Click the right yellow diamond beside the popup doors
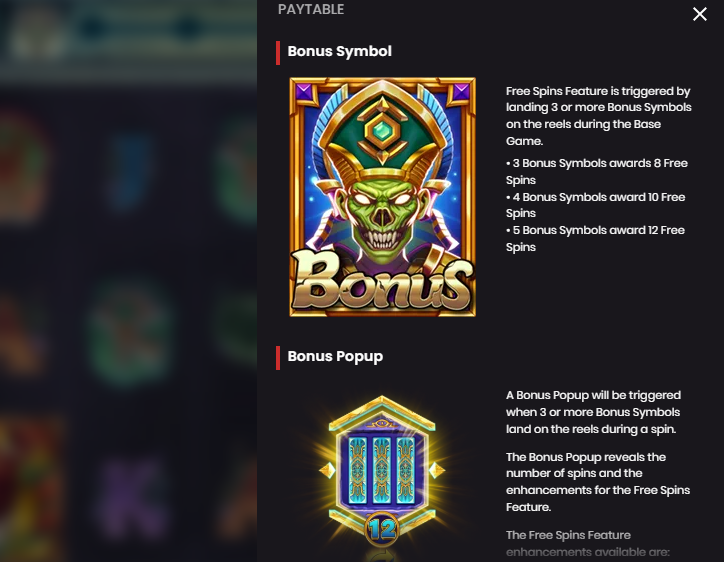Image resolution: width=724 pixels, height=562 pixels. tap(436, 470)
